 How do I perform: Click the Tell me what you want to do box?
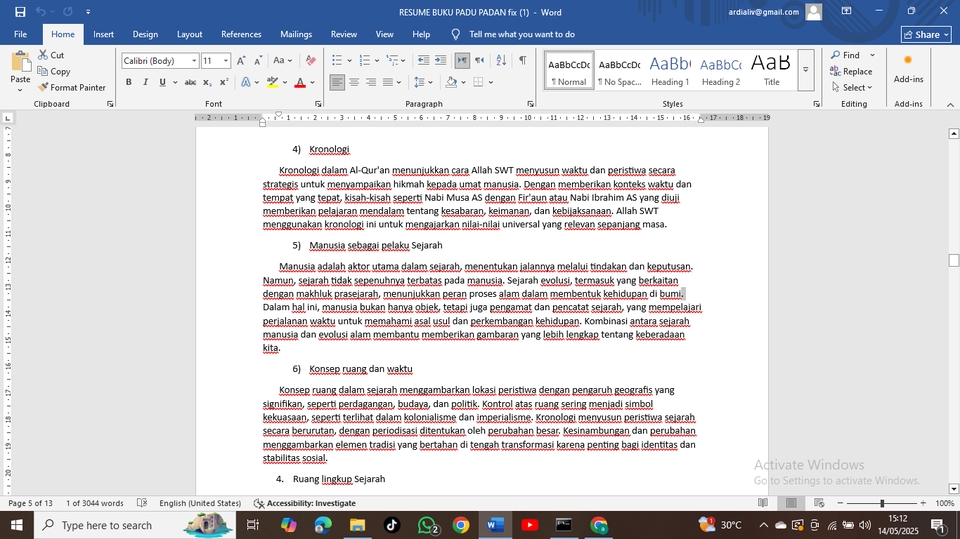point(522,34)
